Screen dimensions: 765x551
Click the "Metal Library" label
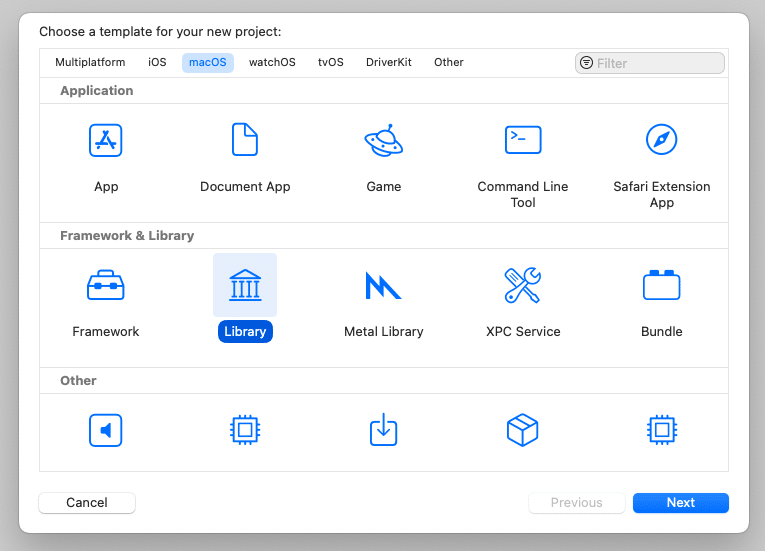point(383,331)
